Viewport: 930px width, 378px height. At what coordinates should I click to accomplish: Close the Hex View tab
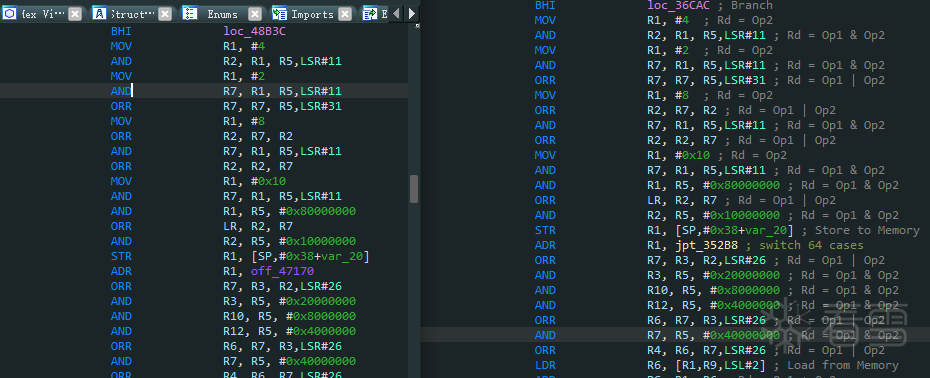pyautogui.click(x=75, y=14)
